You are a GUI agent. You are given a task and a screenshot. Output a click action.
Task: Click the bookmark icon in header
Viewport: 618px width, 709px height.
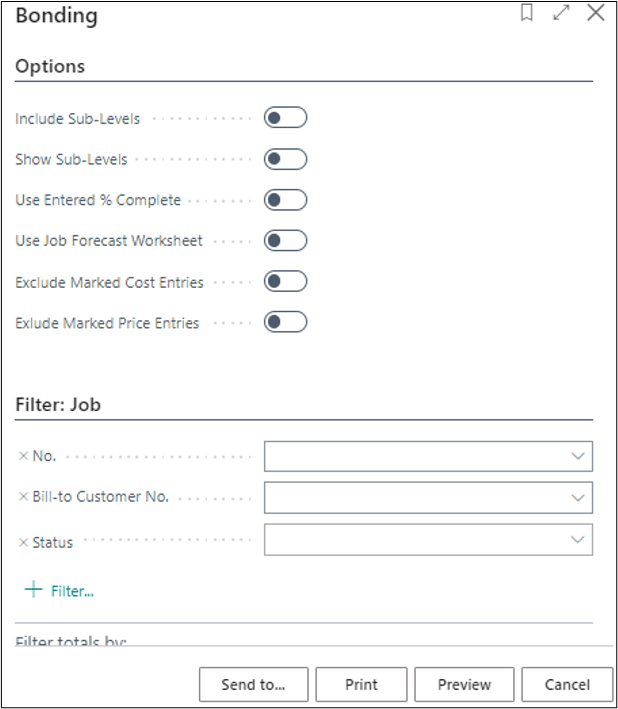point(527,14)
